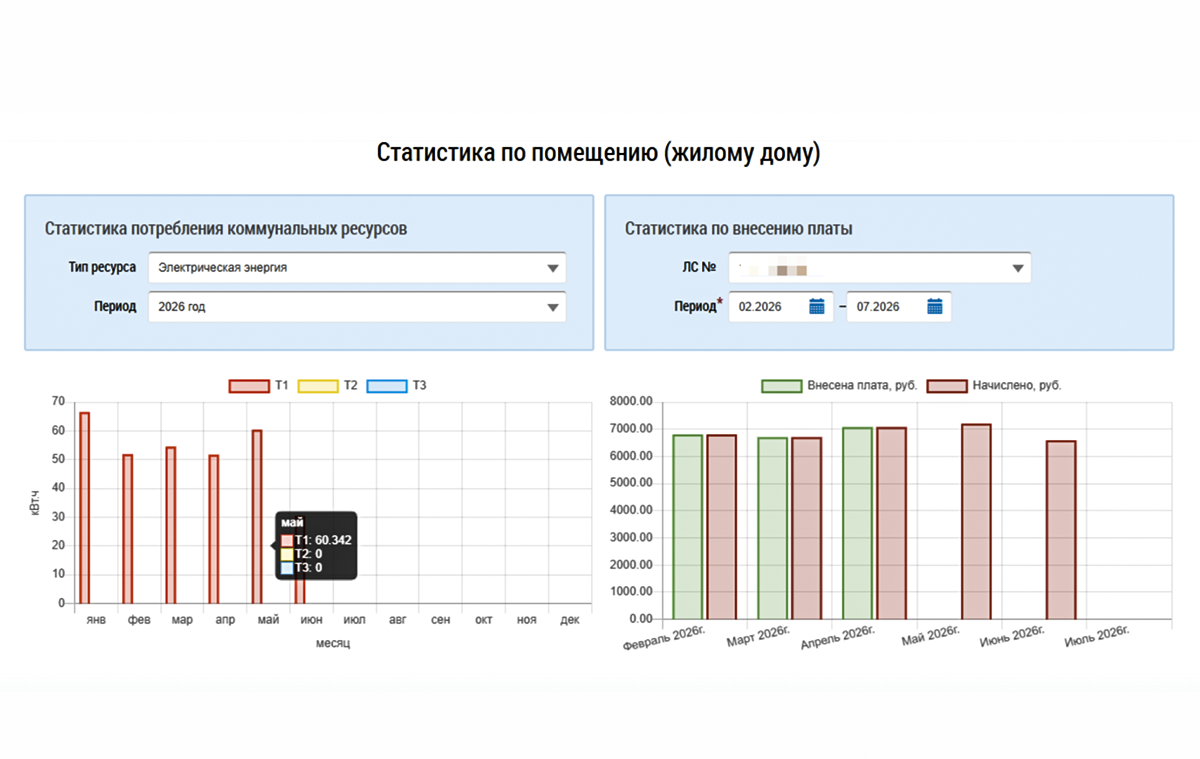Click the green paid bar for Апрель 2026г.
This screenshot has height=759, width=1200.
pyautogui.click(x=857, y=523)
